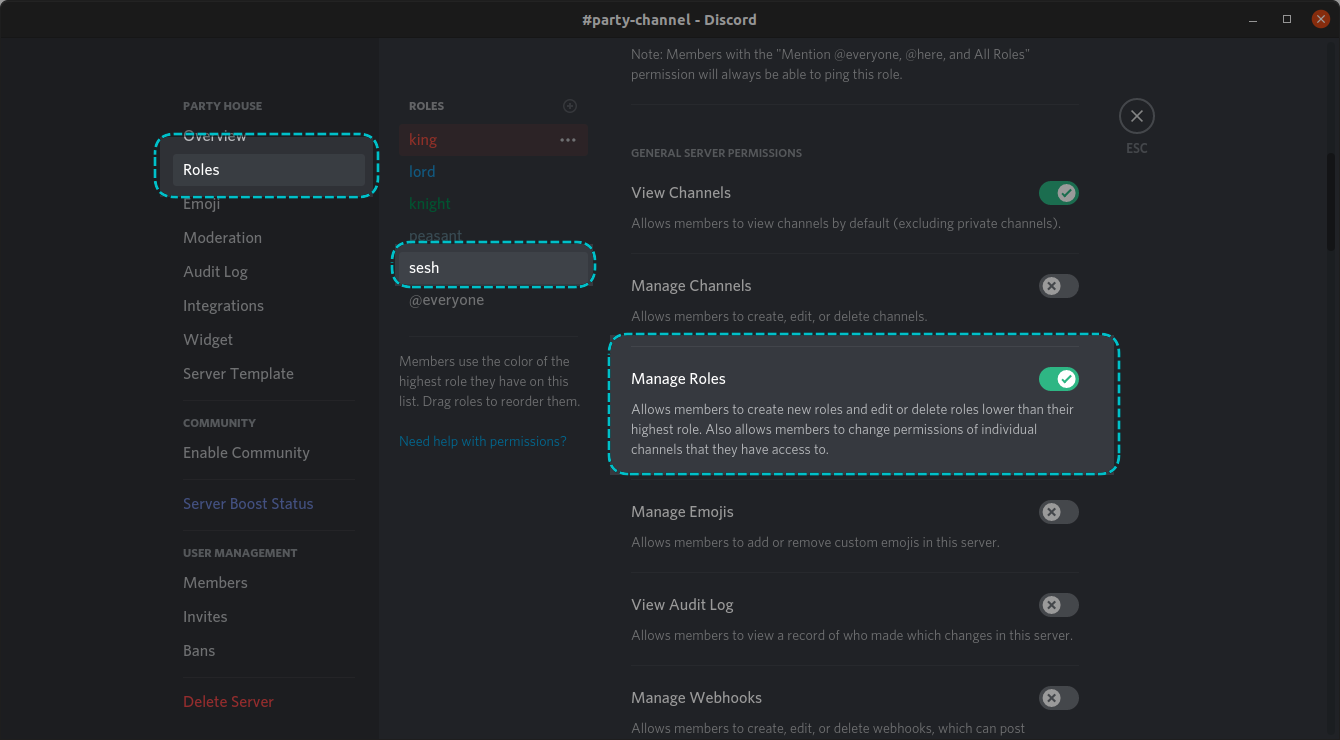
Task: Choose the @everyone role
Action: click(446, 300)
